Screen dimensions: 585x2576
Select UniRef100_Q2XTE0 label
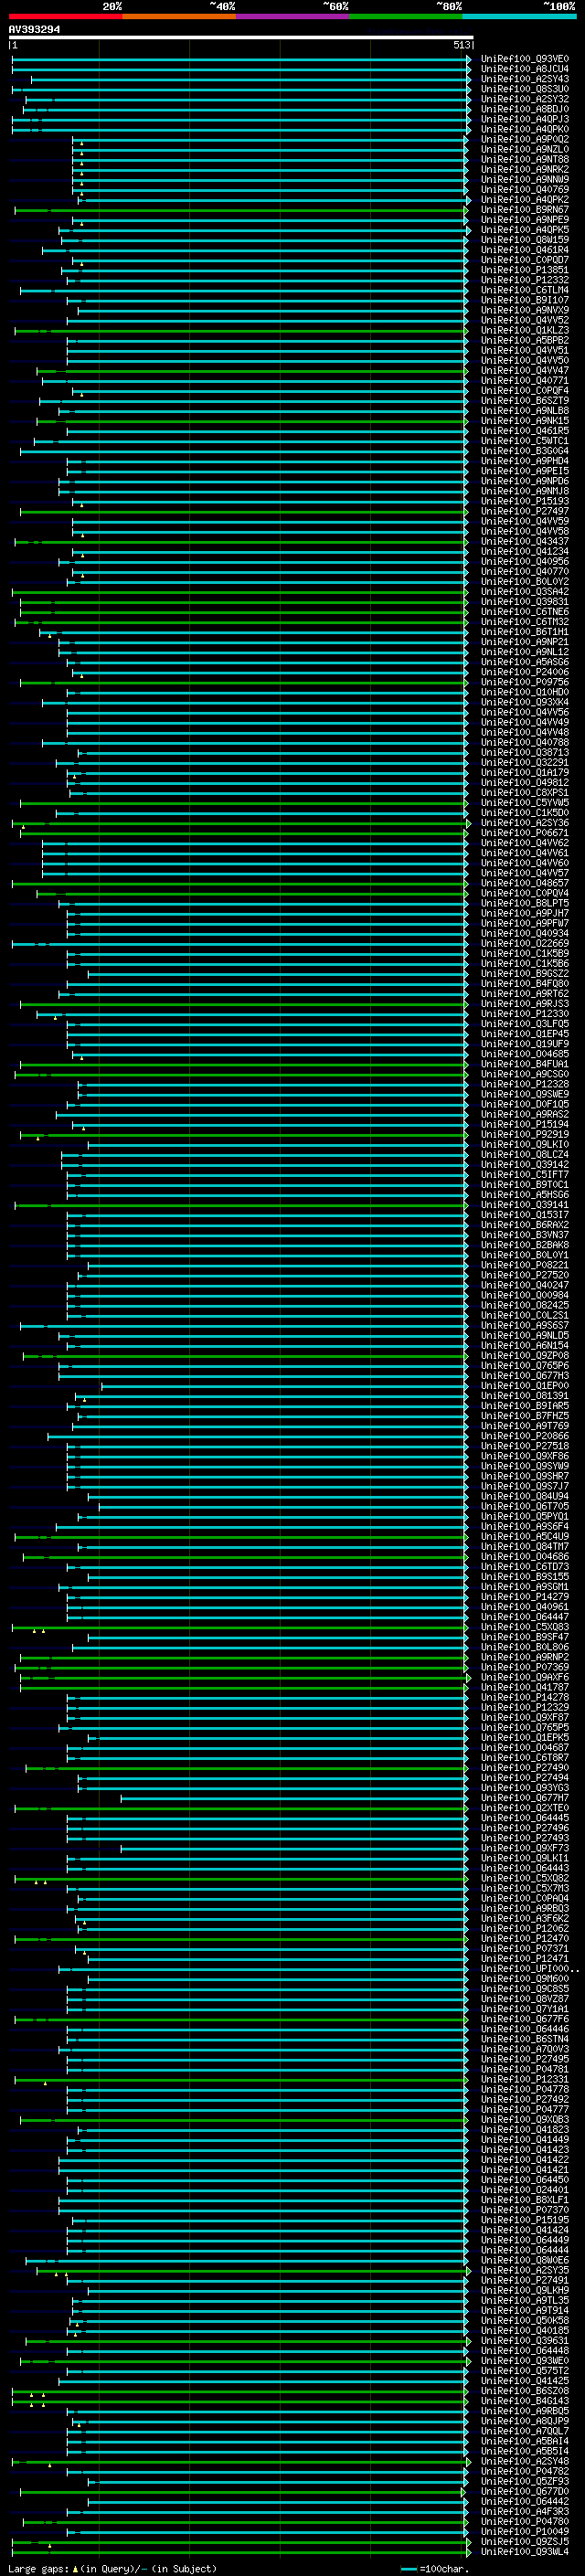pos(525,1808)
